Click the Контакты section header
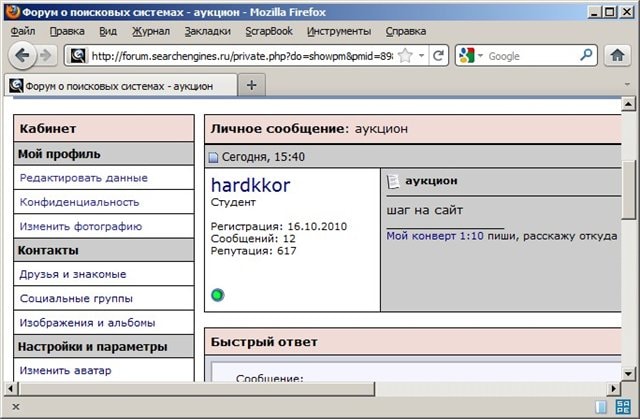640x419 pixels. [104, 250]
